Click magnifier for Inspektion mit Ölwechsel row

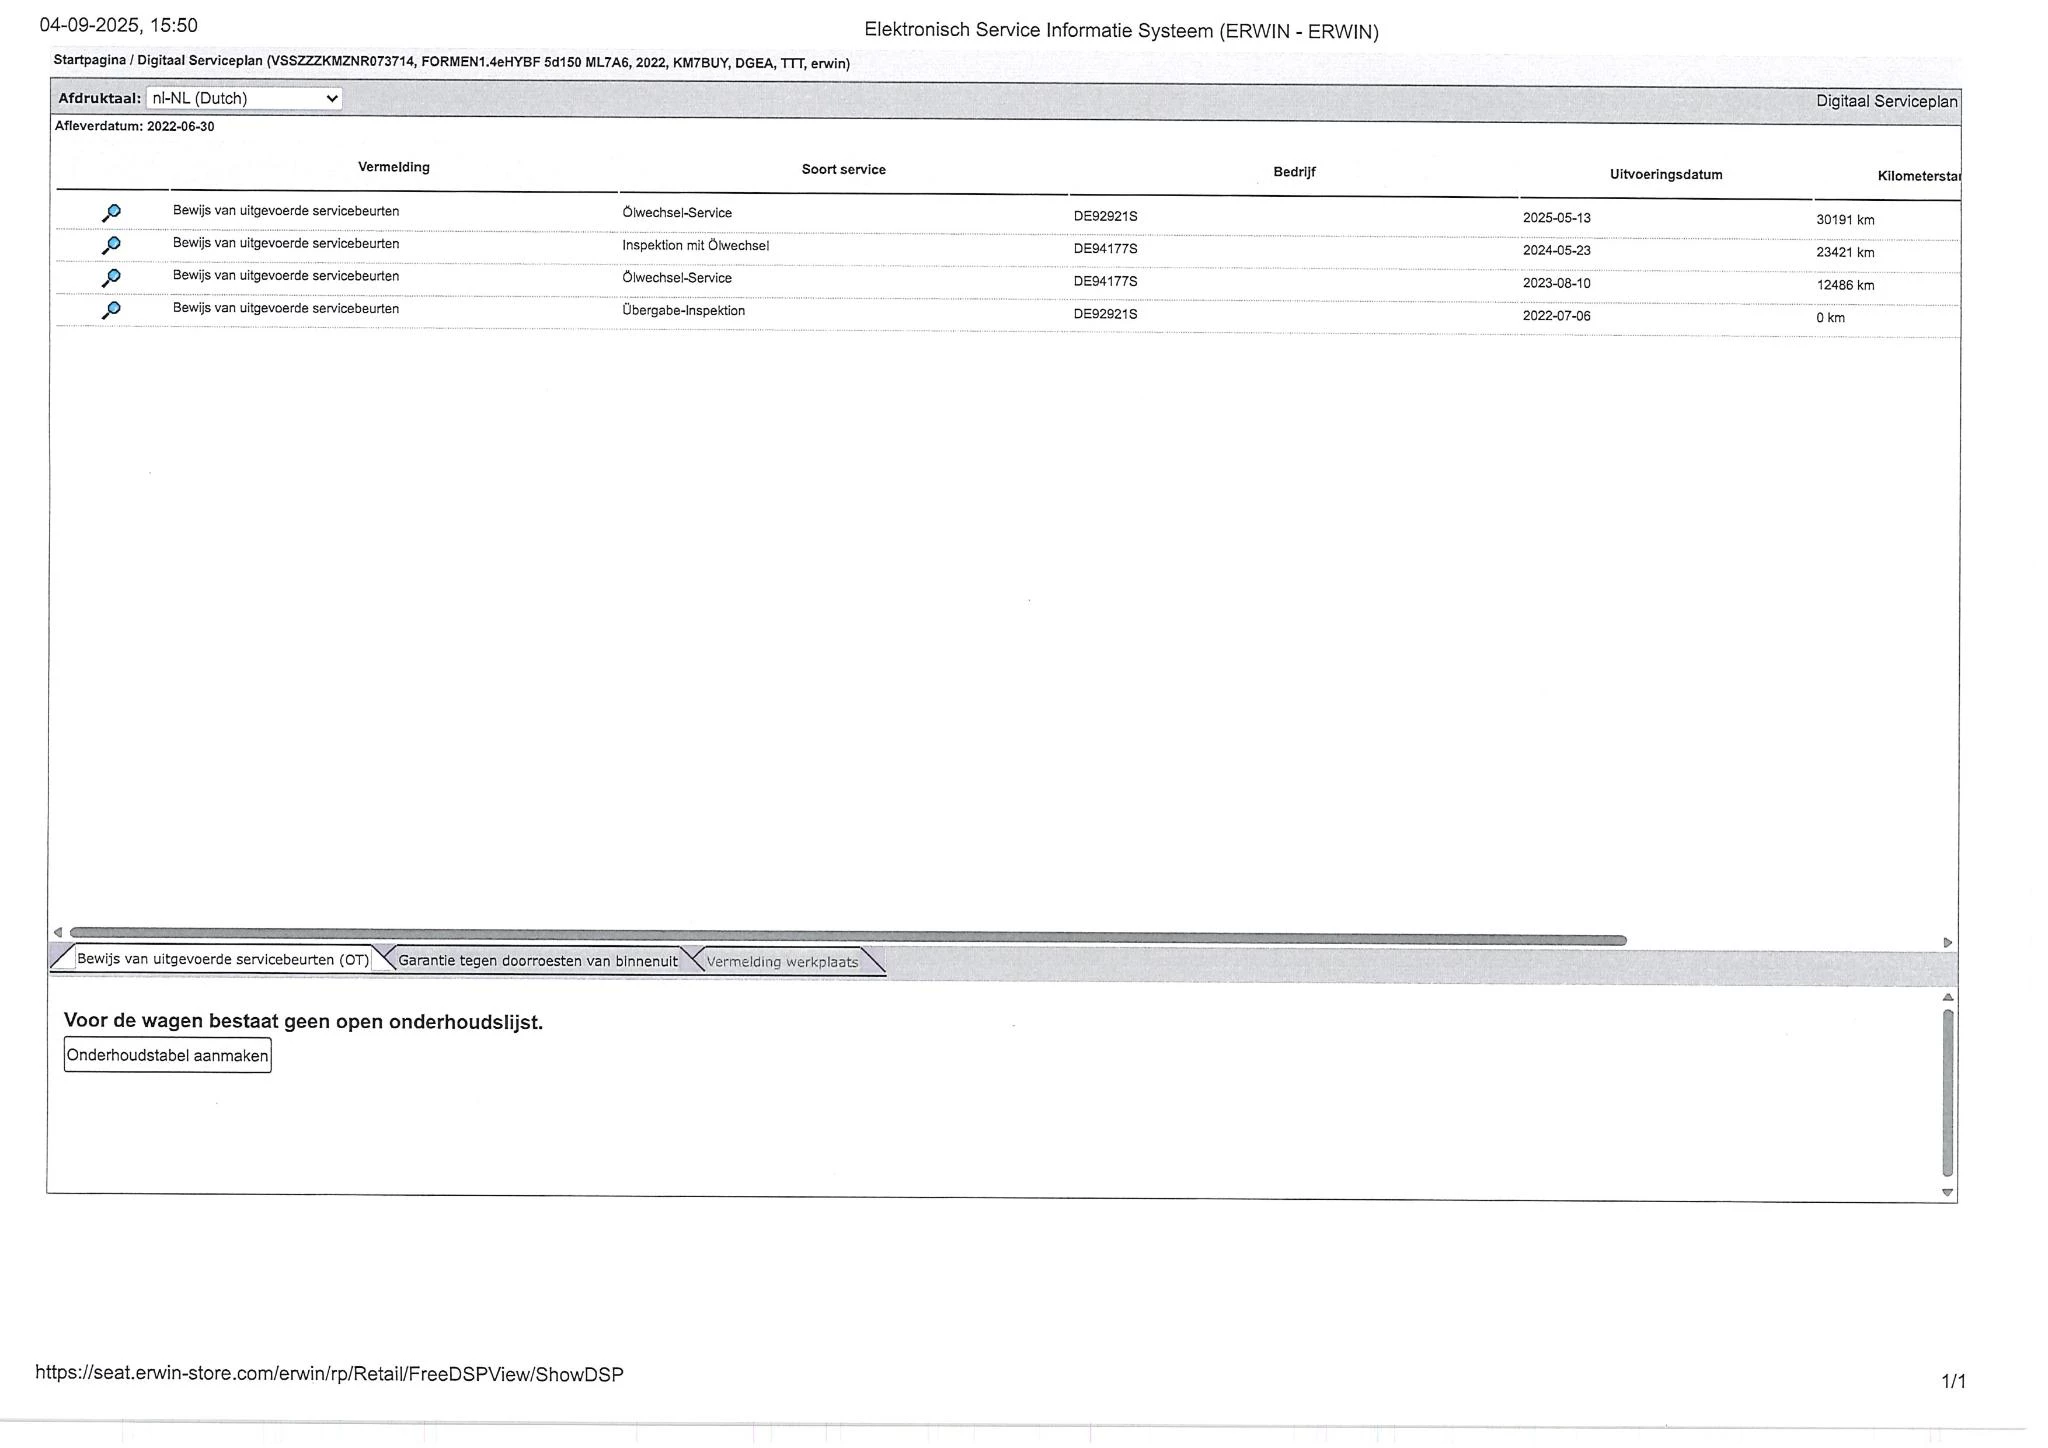[112, 244]
